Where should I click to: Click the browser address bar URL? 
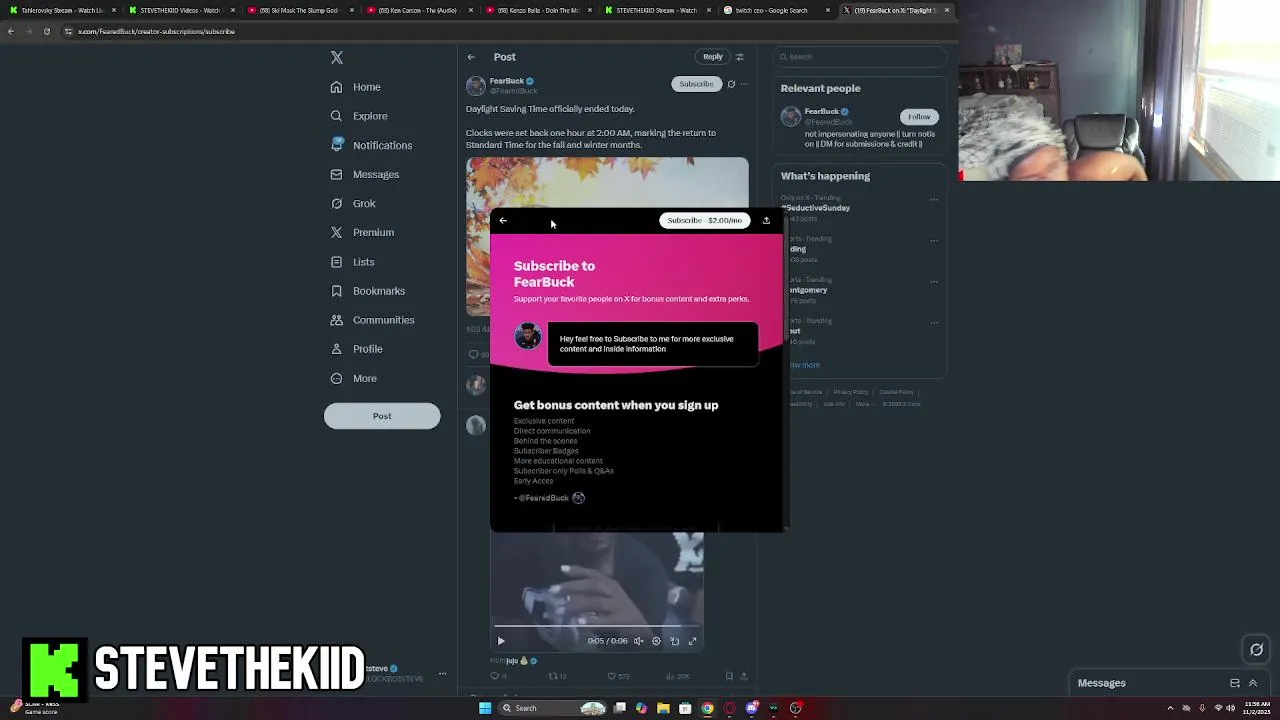pyautogui.click(x=157, y=31)
